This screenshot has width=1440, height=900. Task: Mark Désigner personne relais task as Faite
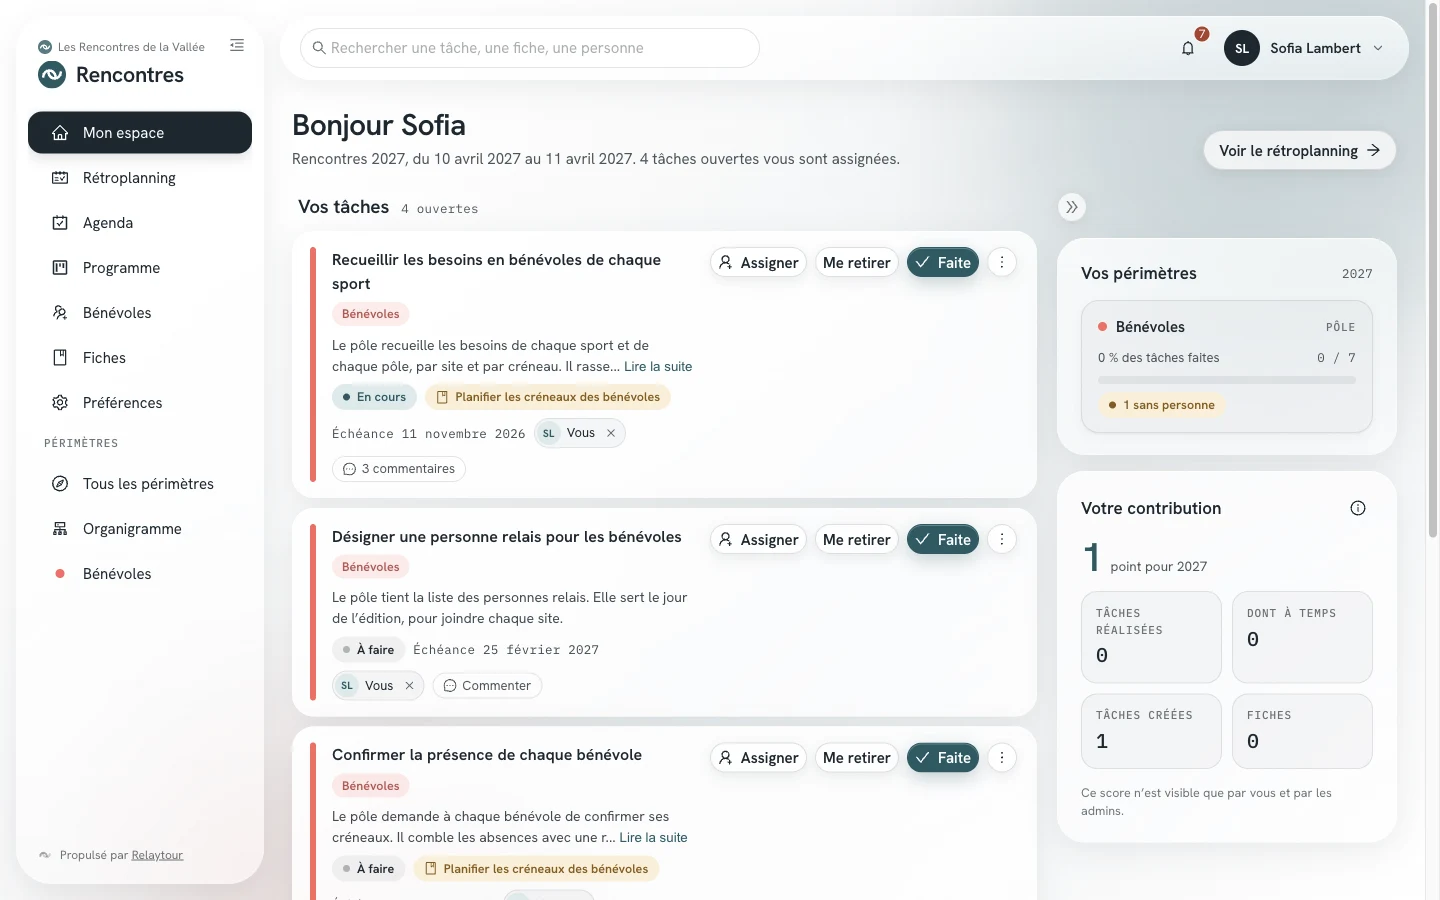coord(943,540)
